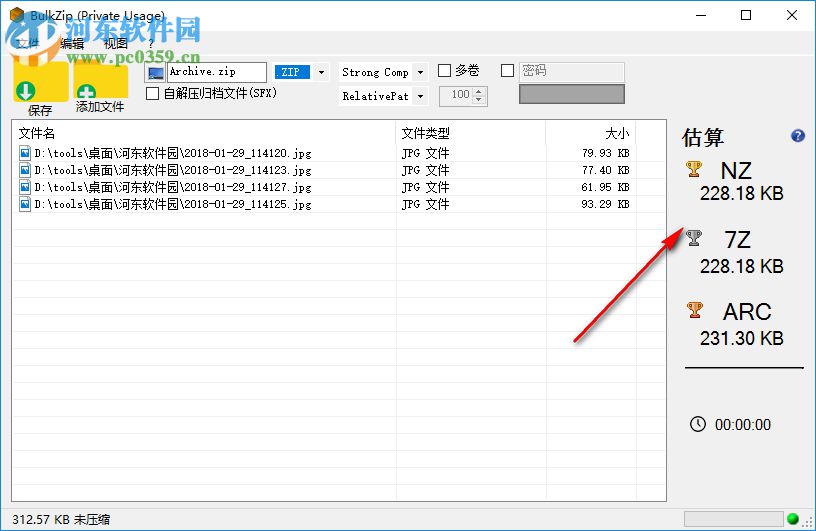Open the blue help question icon

[x=797, y=136]
